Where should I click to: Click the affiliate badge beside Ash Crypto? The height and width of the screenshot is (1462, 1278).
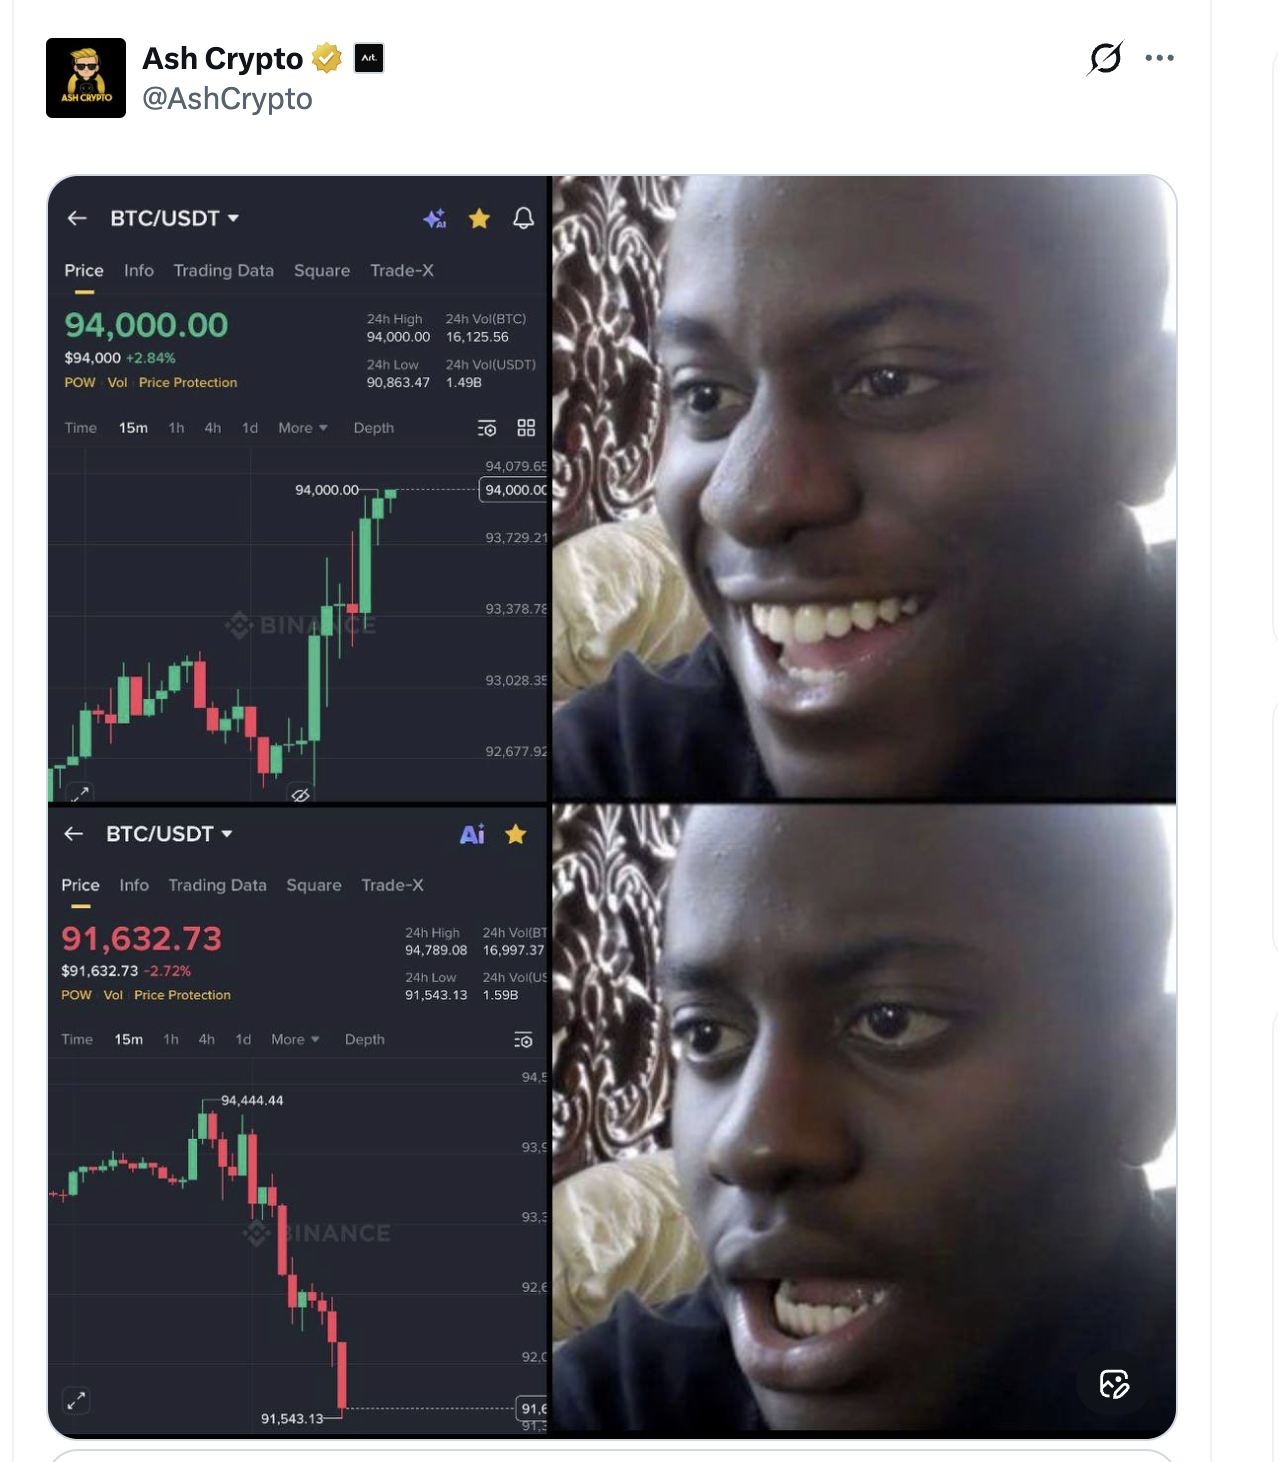tap(369, 58)
